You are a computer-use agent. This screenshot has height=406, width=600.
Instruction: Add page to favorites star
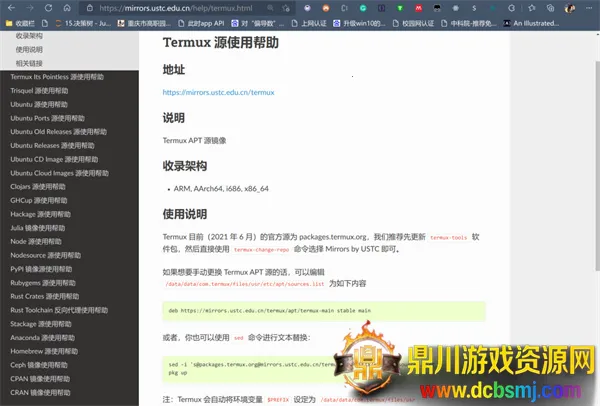click(286, 8)
